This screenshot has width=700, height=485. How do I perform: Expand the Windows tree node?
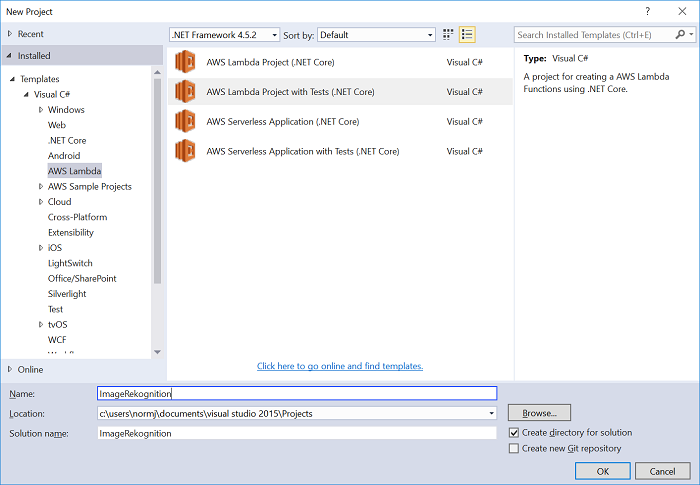click(41, 109)
